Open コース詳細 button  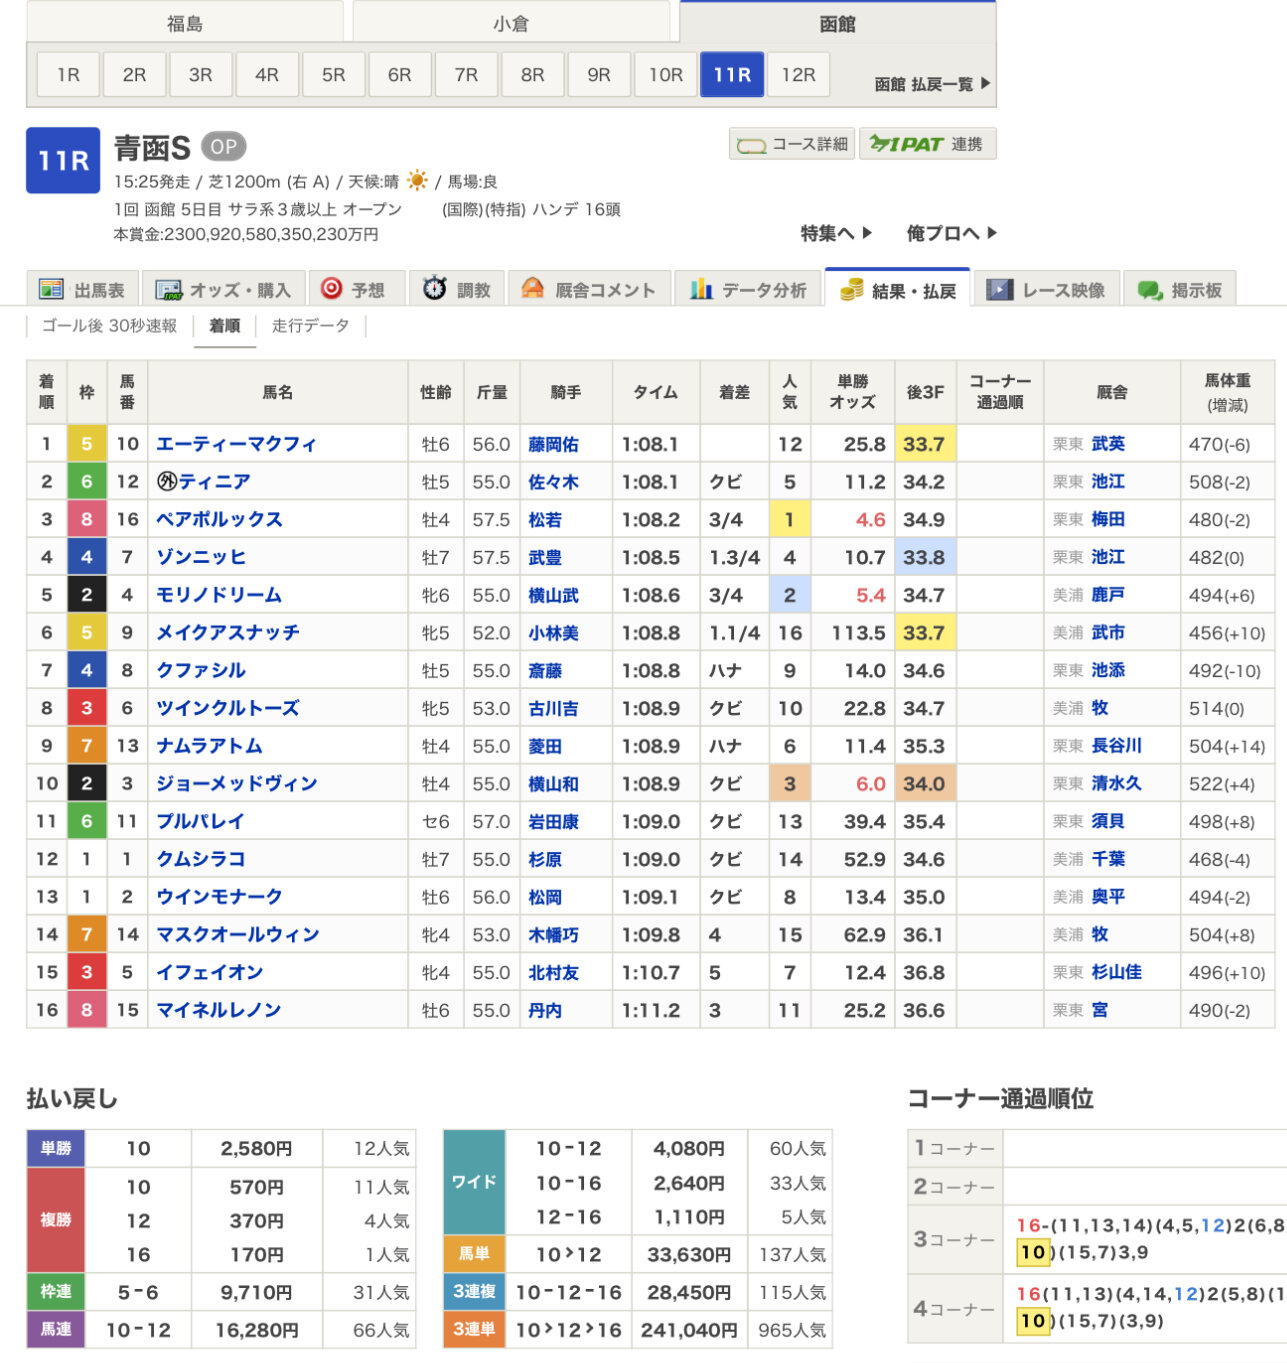click(792, 144)
